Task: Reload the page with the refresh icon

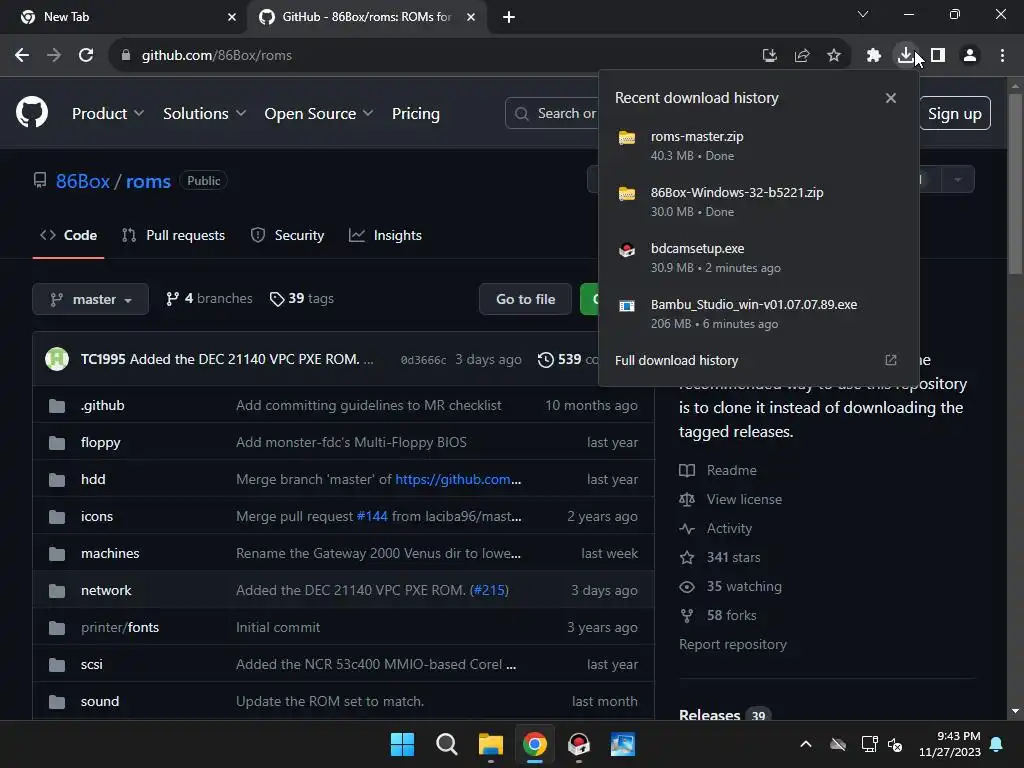Action: (x=86, y=56)
